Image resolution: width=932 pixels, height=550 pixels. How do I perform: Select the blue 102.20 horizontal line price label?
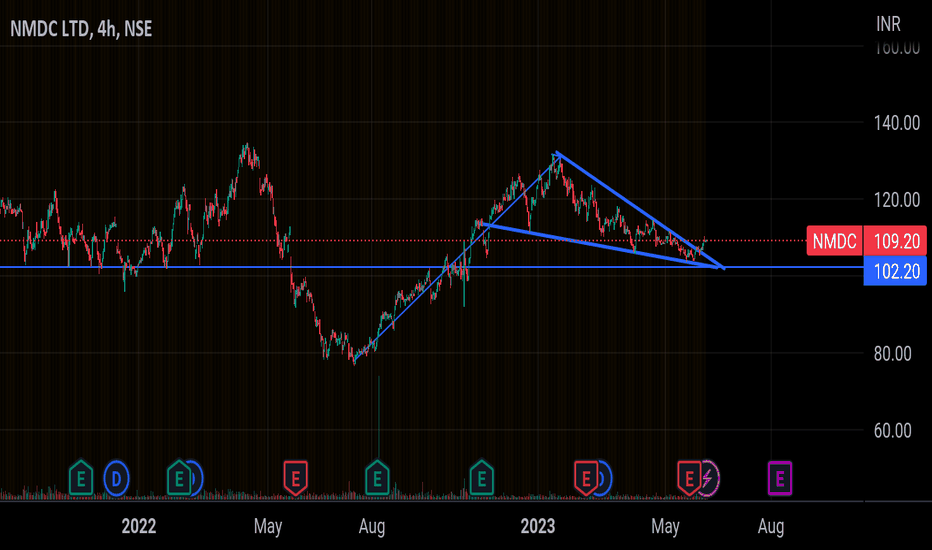[x=895, y=271]
